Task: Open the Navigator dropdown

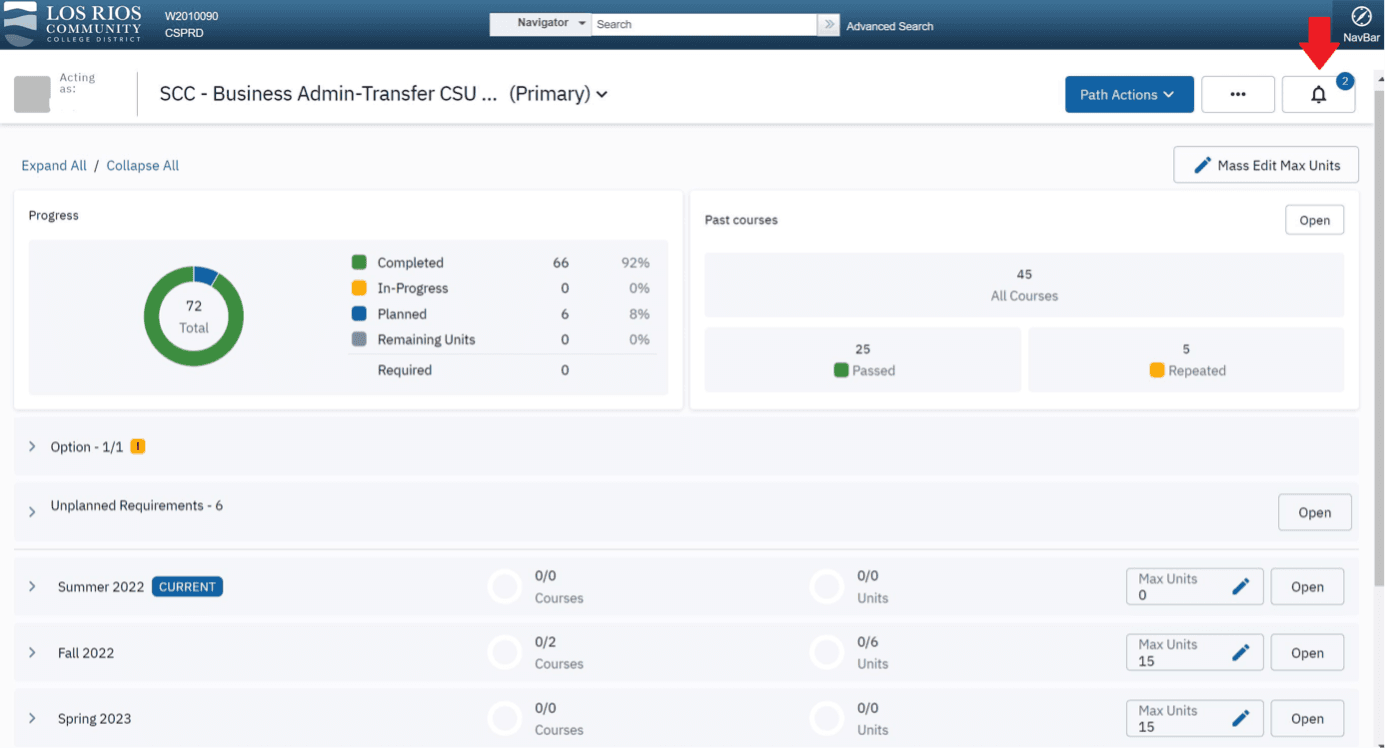Action: tap(540, 24)
